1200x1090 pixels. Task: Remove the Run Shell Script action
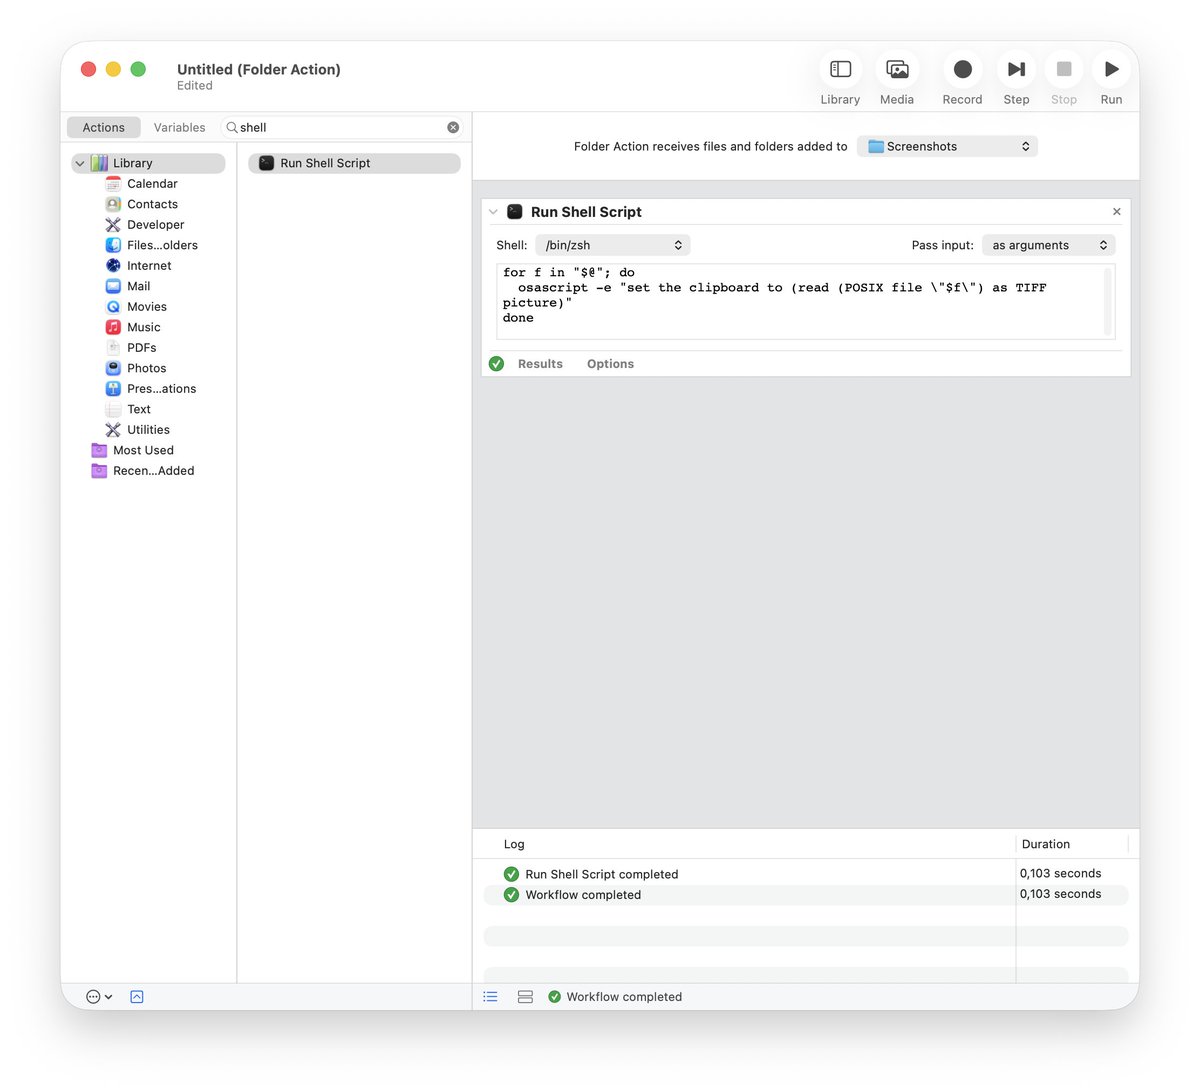1117,212
